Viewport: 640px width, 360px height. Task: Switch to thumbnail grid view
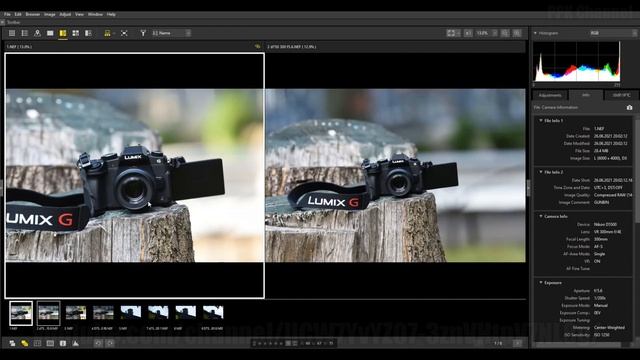point(12,33)
